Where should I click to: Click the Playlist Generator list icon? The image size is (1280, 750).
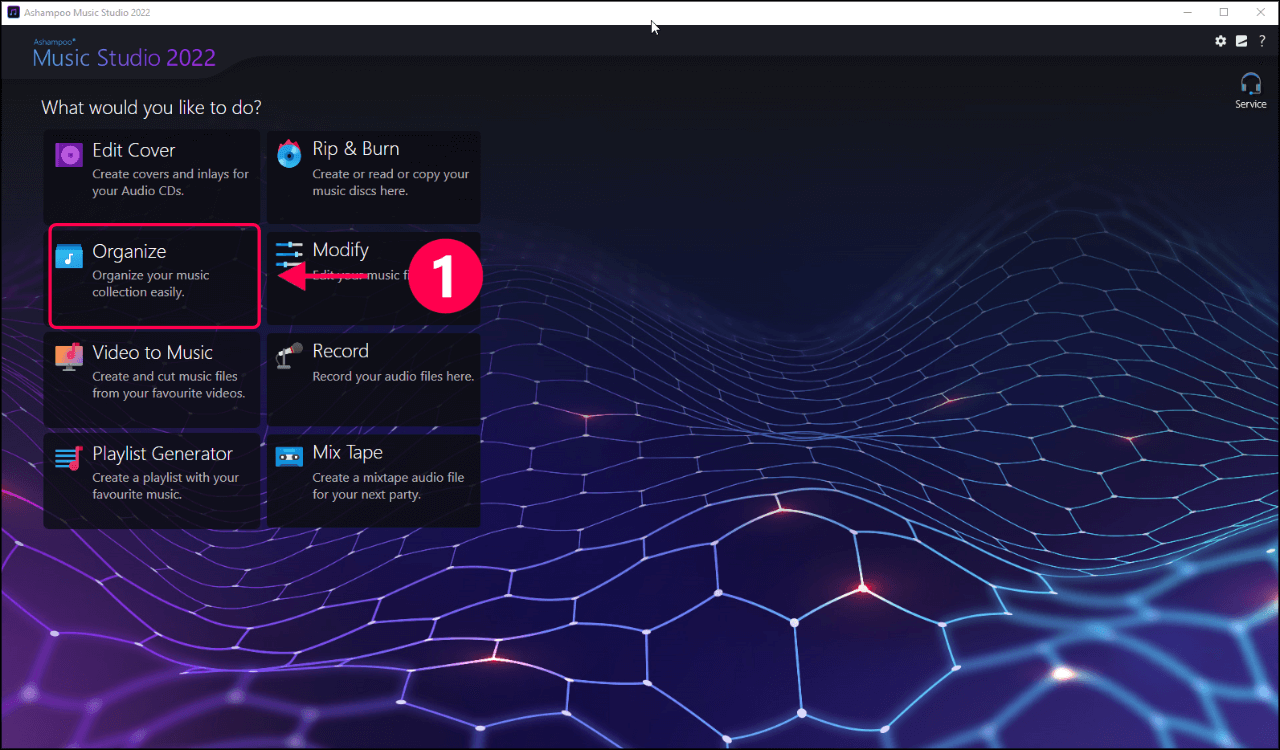pos(69,458)
